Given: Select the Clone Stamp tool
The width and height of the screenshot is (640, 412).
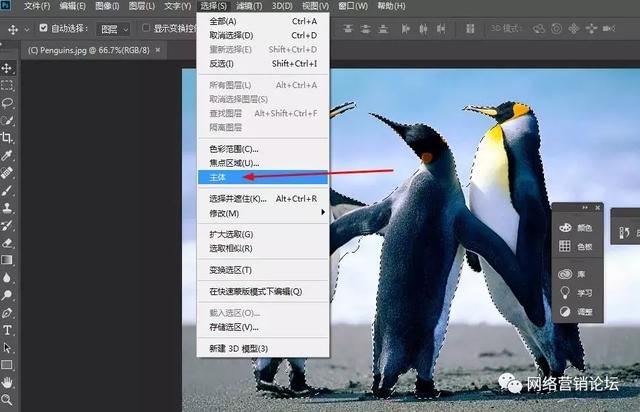Looking at the screenshot, I should (7, 208).
